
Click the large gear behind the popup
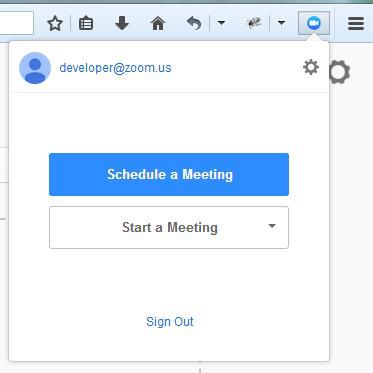340,72
